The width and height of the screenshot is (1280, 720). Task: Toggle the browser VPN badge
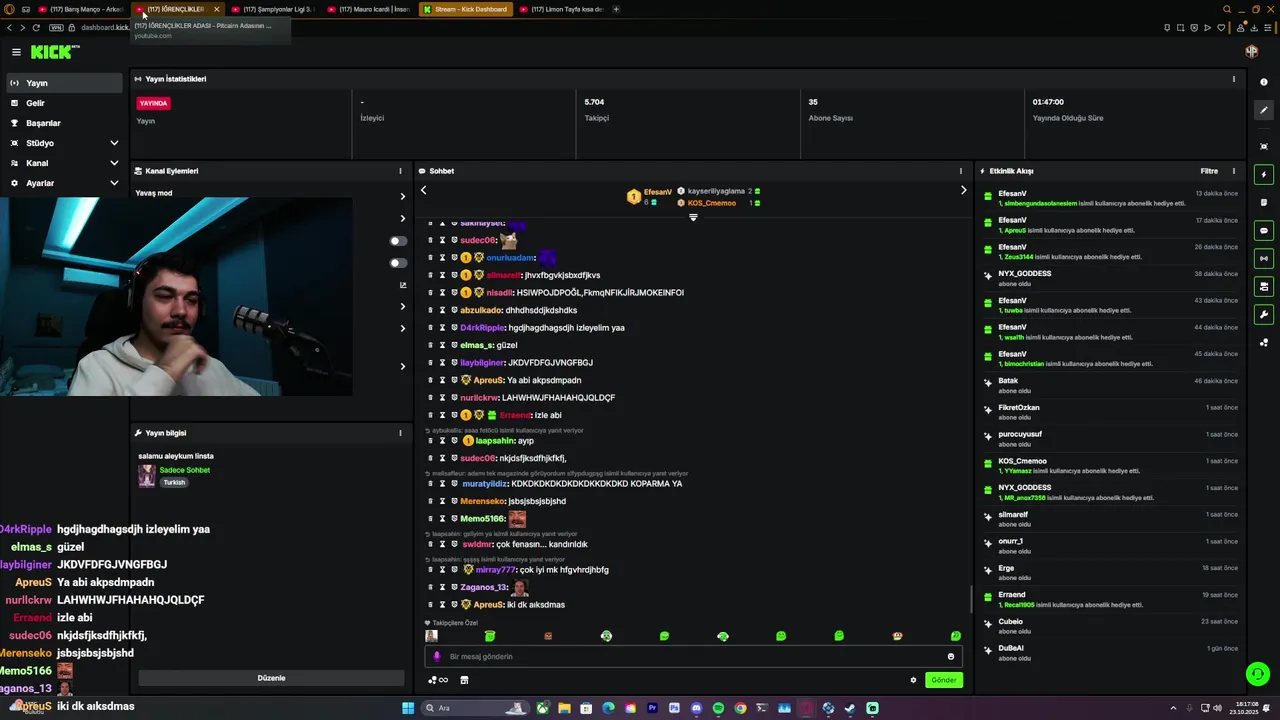pos(56,27)
